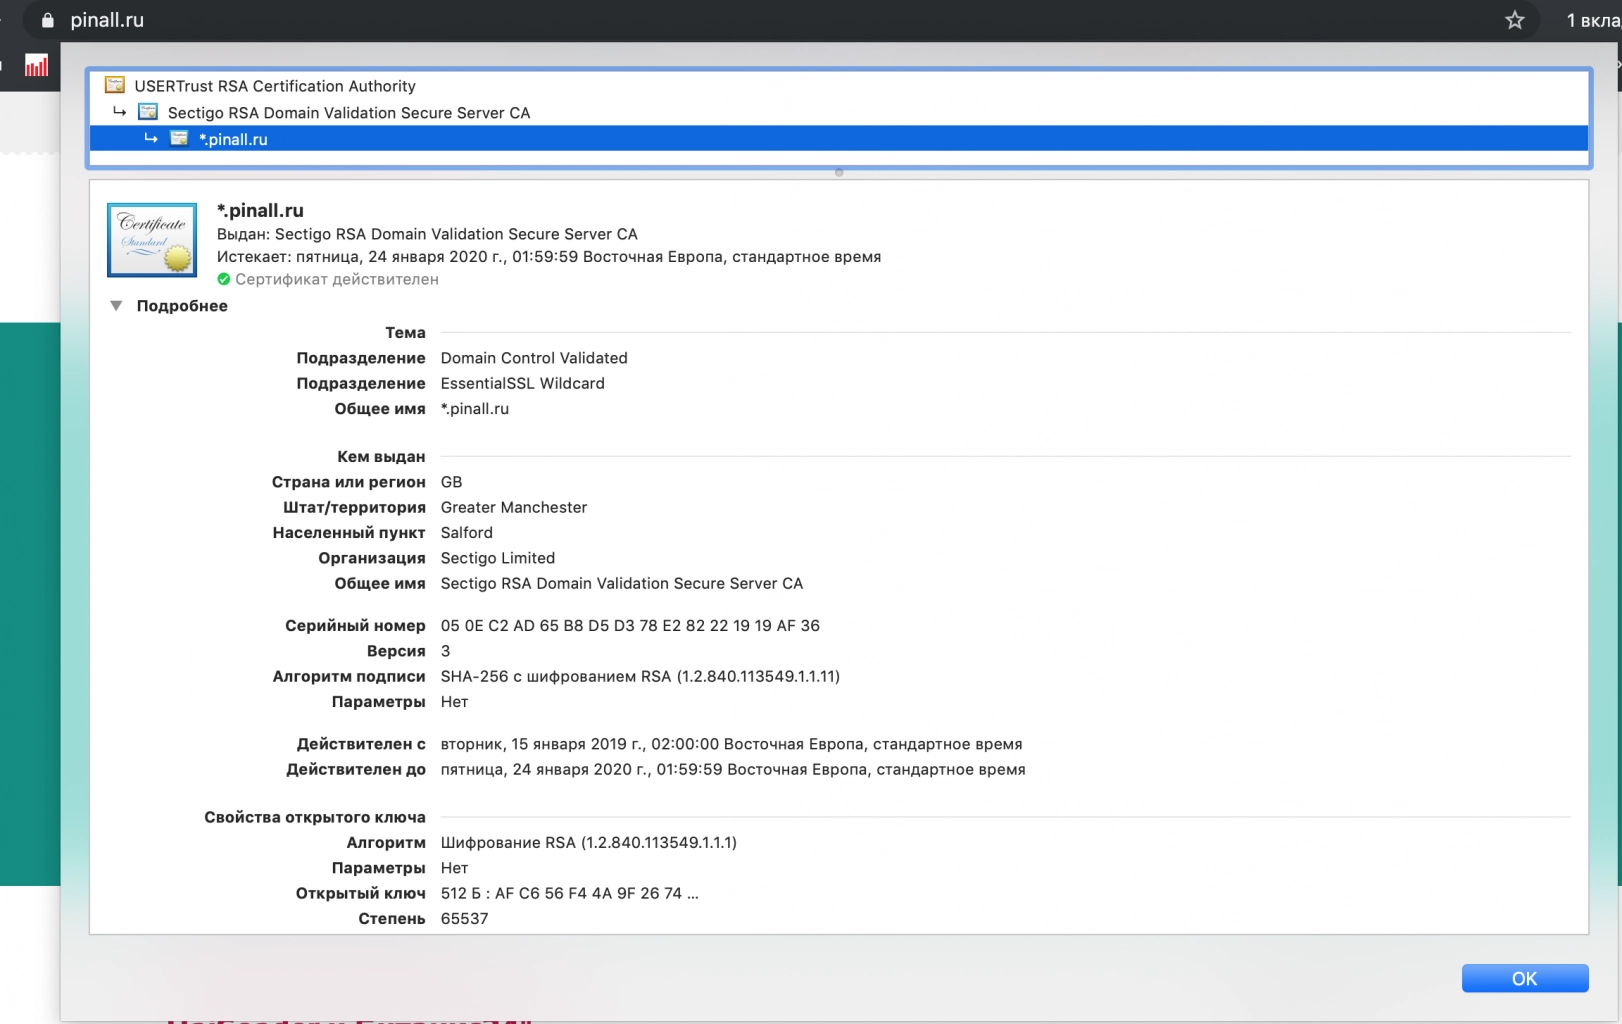1622x1024 pixels.
Task: Click the serial number value
Action: tap(630, 626)
